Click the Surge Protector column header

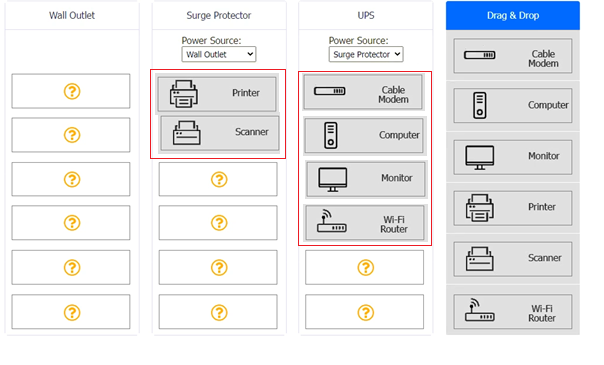point(219,15)
